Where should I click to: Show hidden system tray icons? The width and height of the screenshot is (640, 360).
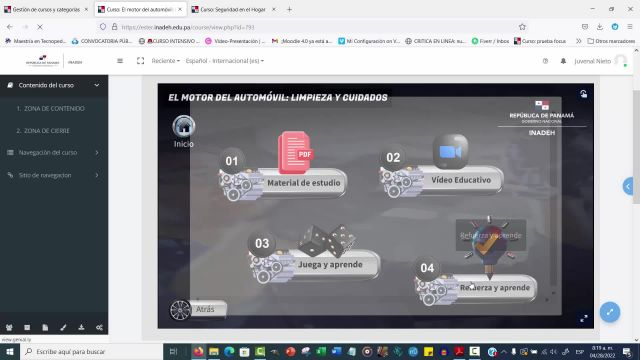[x=503, y=351]
